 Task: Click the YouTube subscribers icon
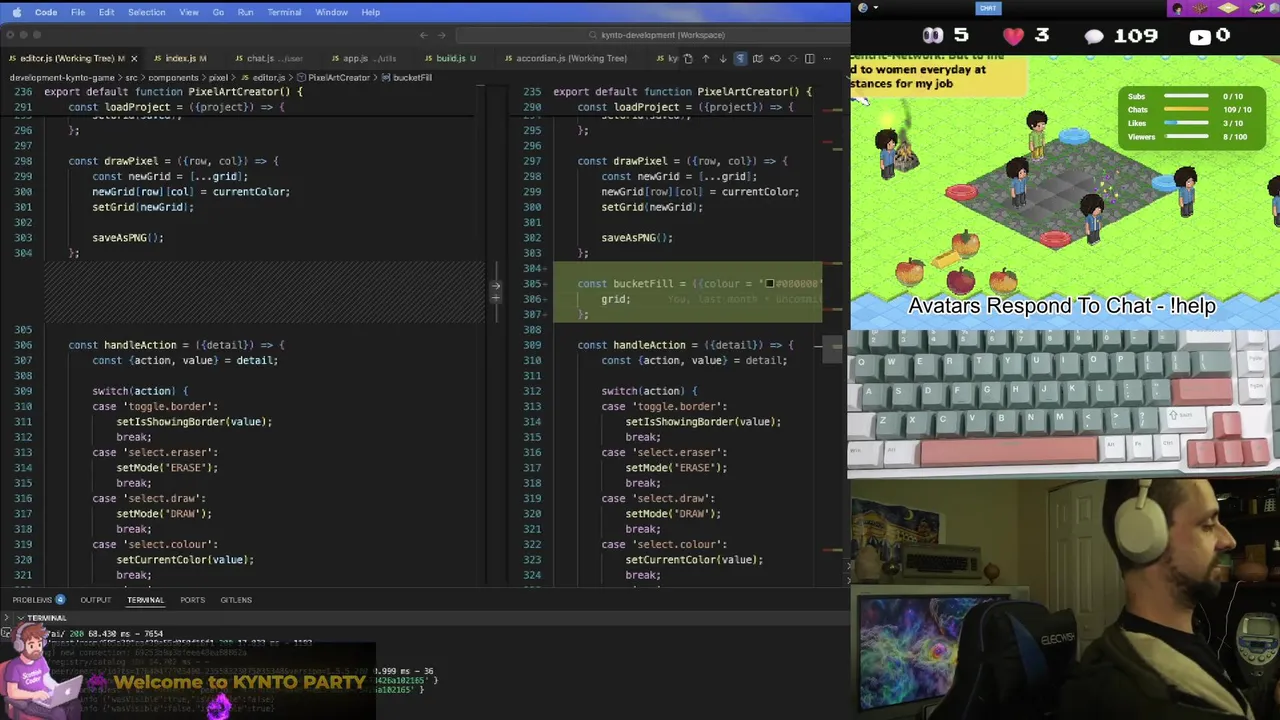pos(1199,38)
